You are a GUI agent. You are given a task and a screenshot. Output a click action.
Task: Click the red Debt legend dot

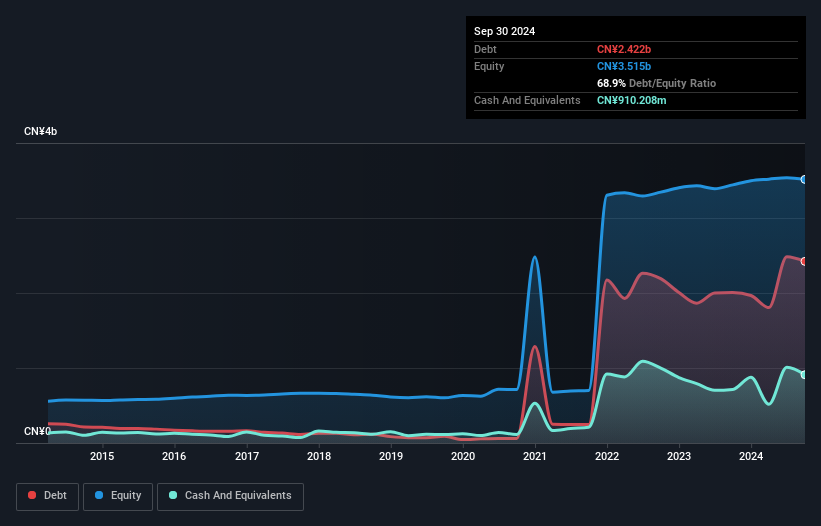pos(32,495)
